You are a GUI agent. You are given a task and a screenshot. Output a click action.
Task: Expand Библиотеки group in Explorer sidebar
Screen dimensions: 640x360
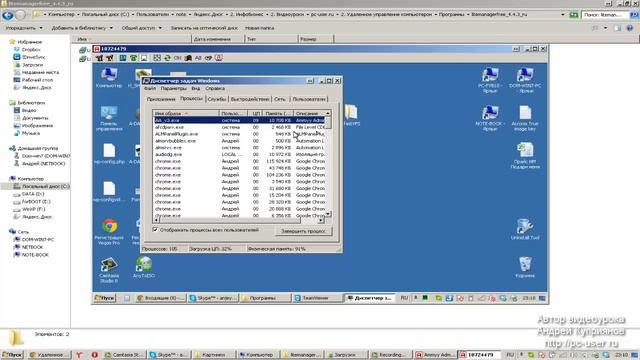27,103
